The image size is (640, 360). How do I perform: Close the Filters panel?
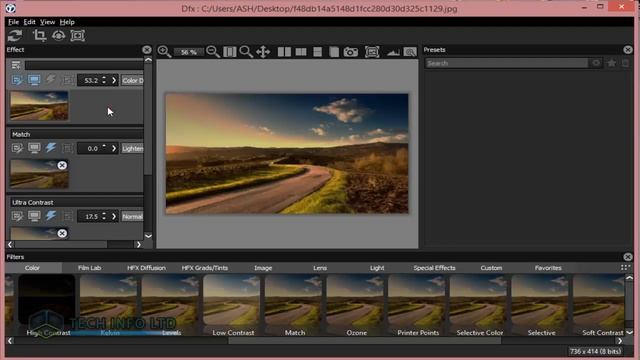(628, 257)
